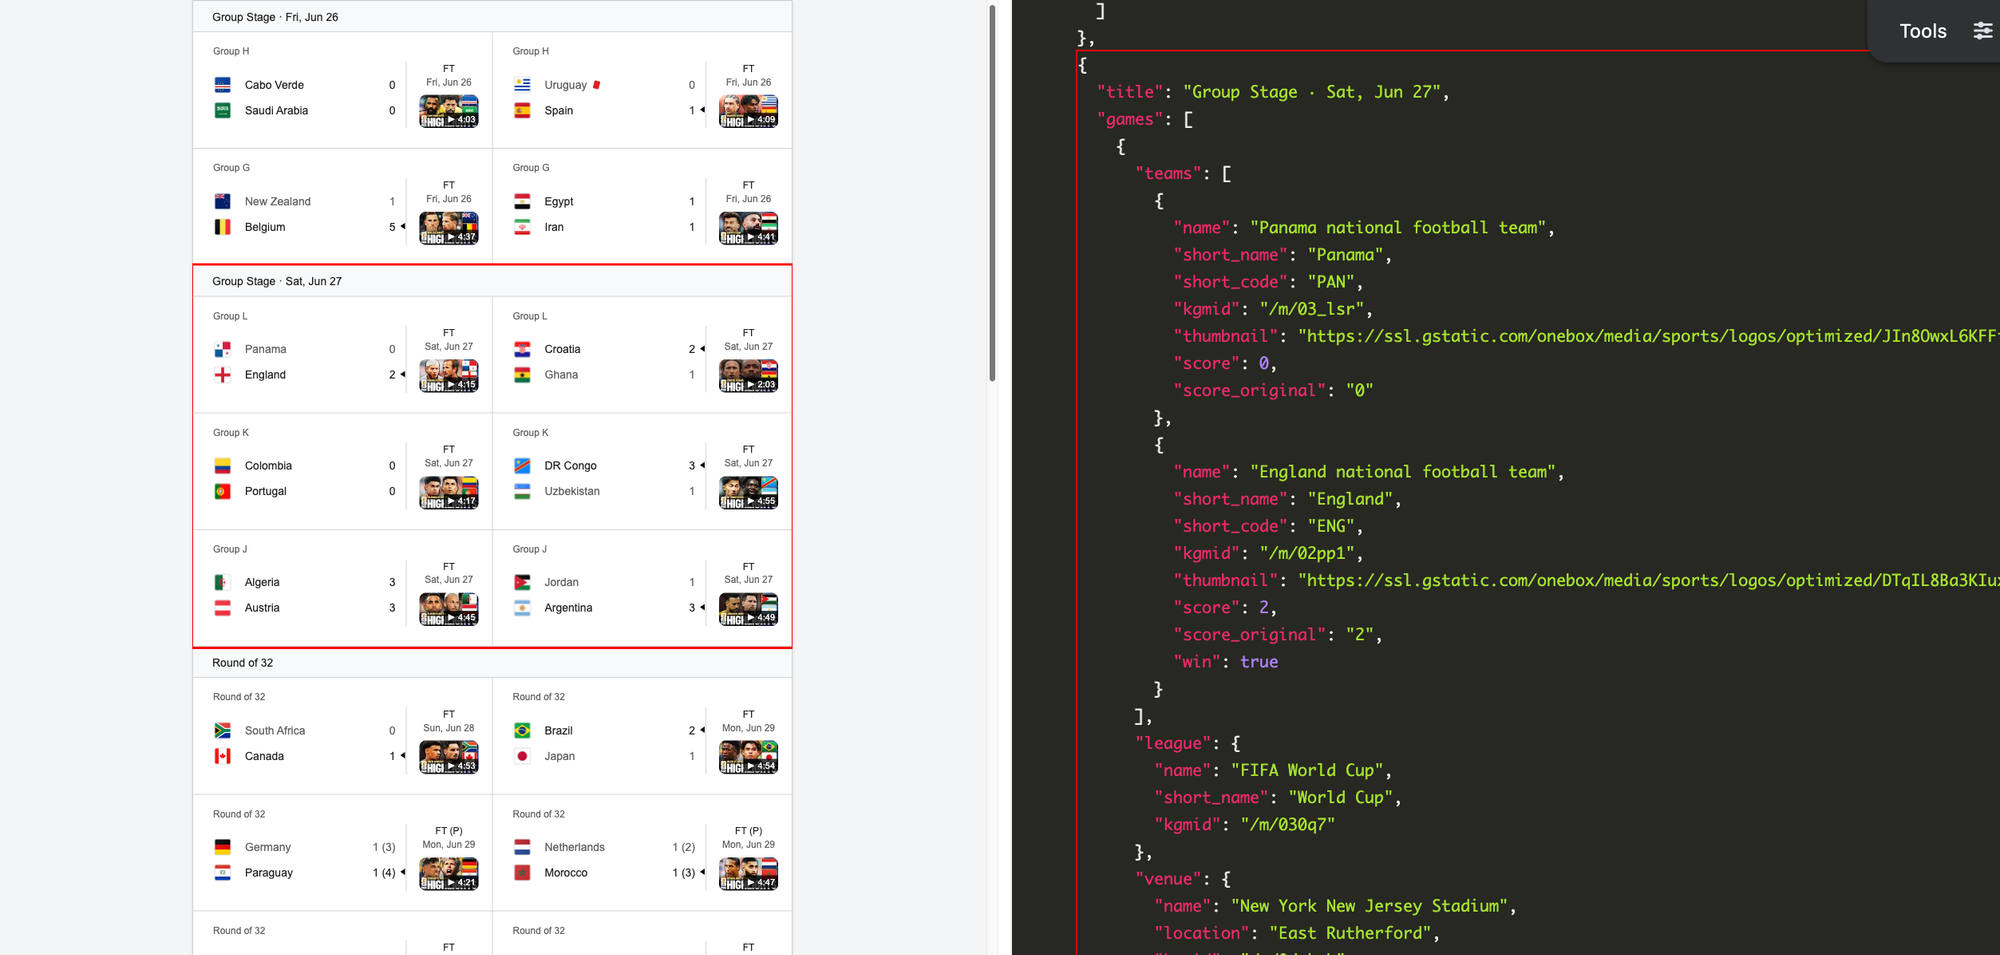2000x955 pixels.
Task: Play Germany vs Paraguay highlights video
Action: pos(449,874)
